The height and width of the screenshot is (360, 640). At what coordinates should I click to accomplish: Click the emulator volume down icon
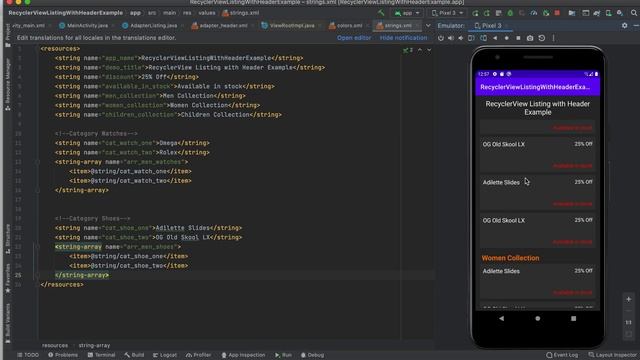[460, 38]
